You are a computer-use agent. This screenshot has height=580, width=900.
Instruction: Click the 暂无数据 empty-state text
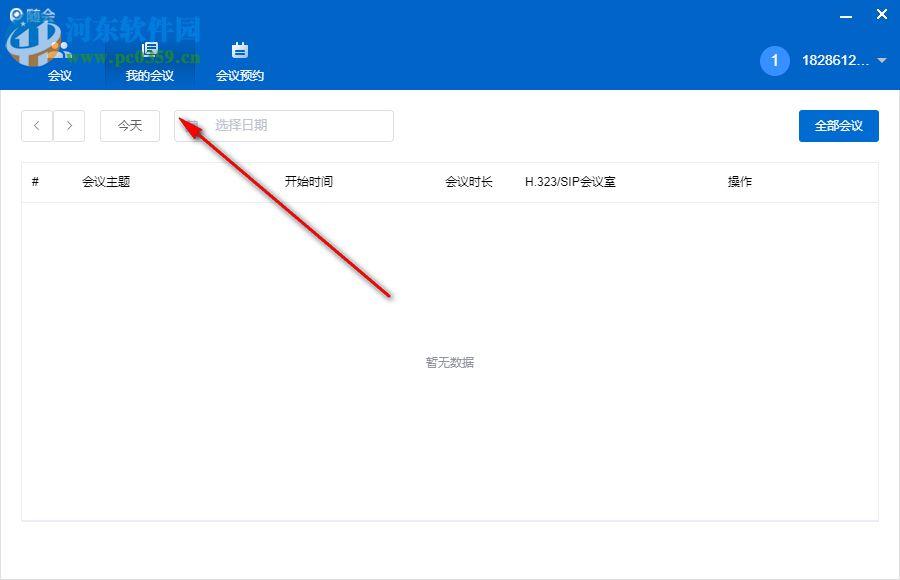(x=450, y=362)
